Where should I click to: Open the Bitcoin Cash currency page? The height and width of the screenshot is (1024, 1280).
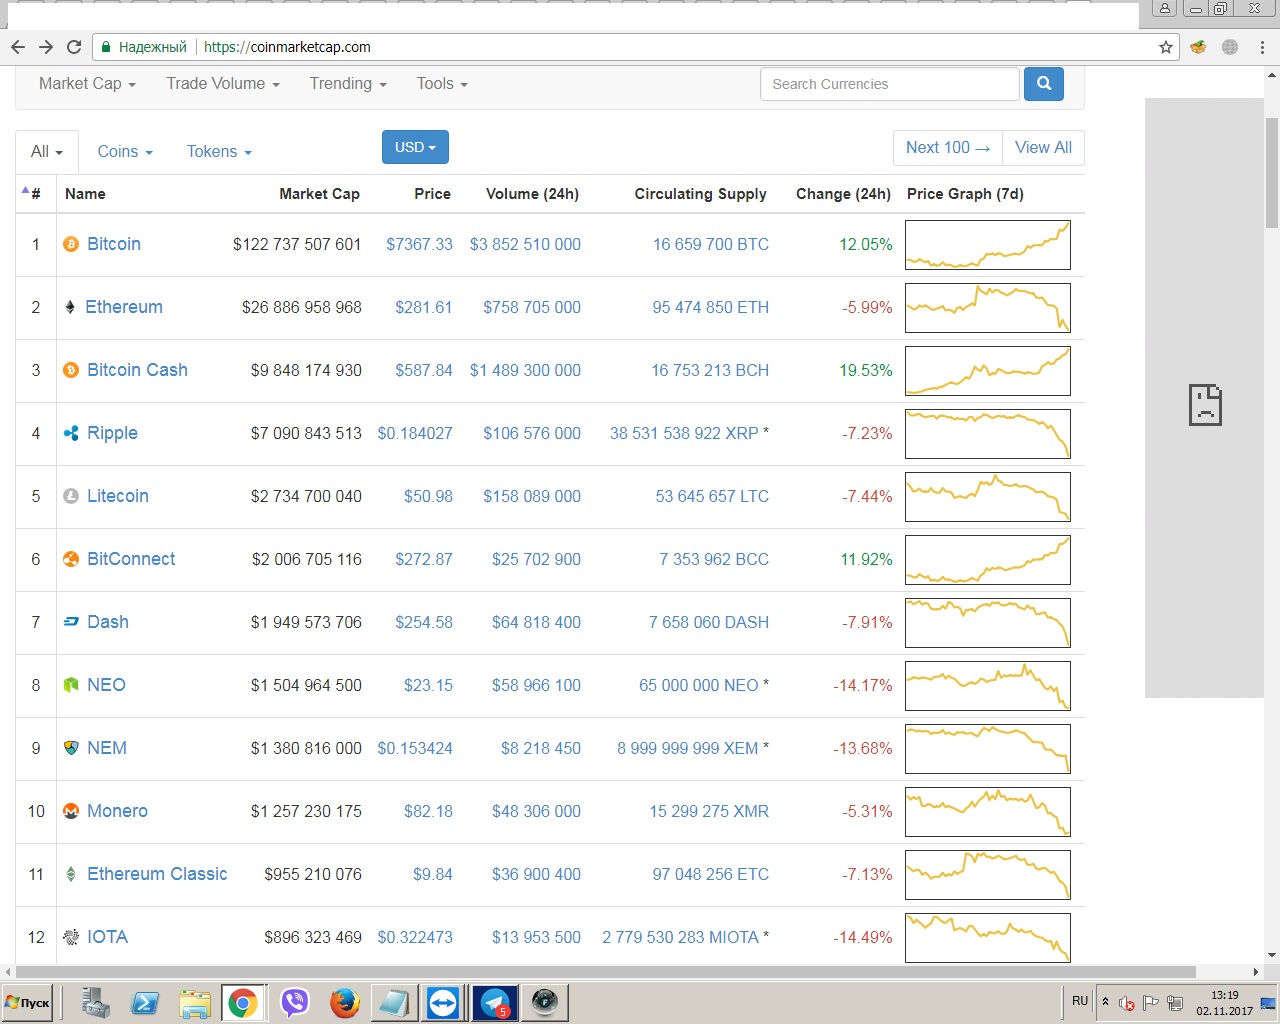point(137,370)
